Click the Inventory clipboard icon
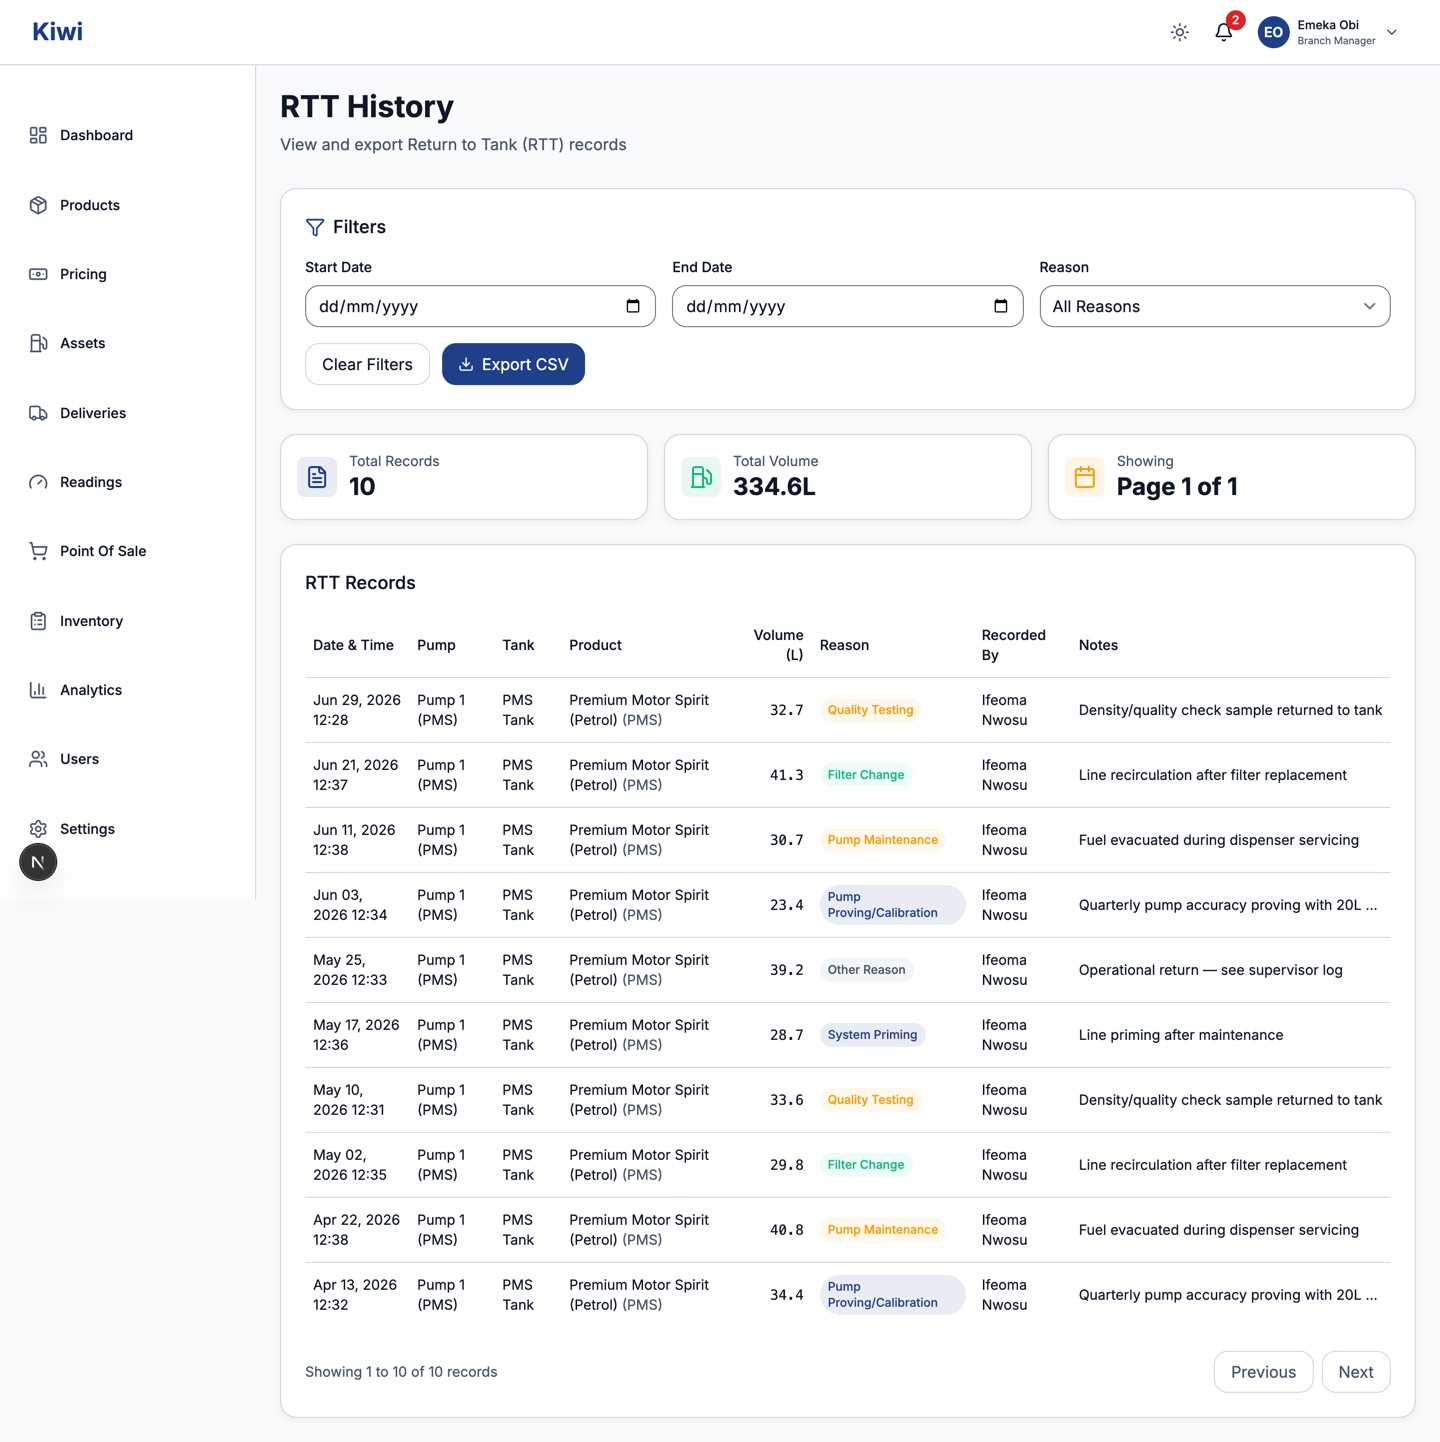The width and height of the screenshot is (1440, 1442). click(x=38, y=621)
